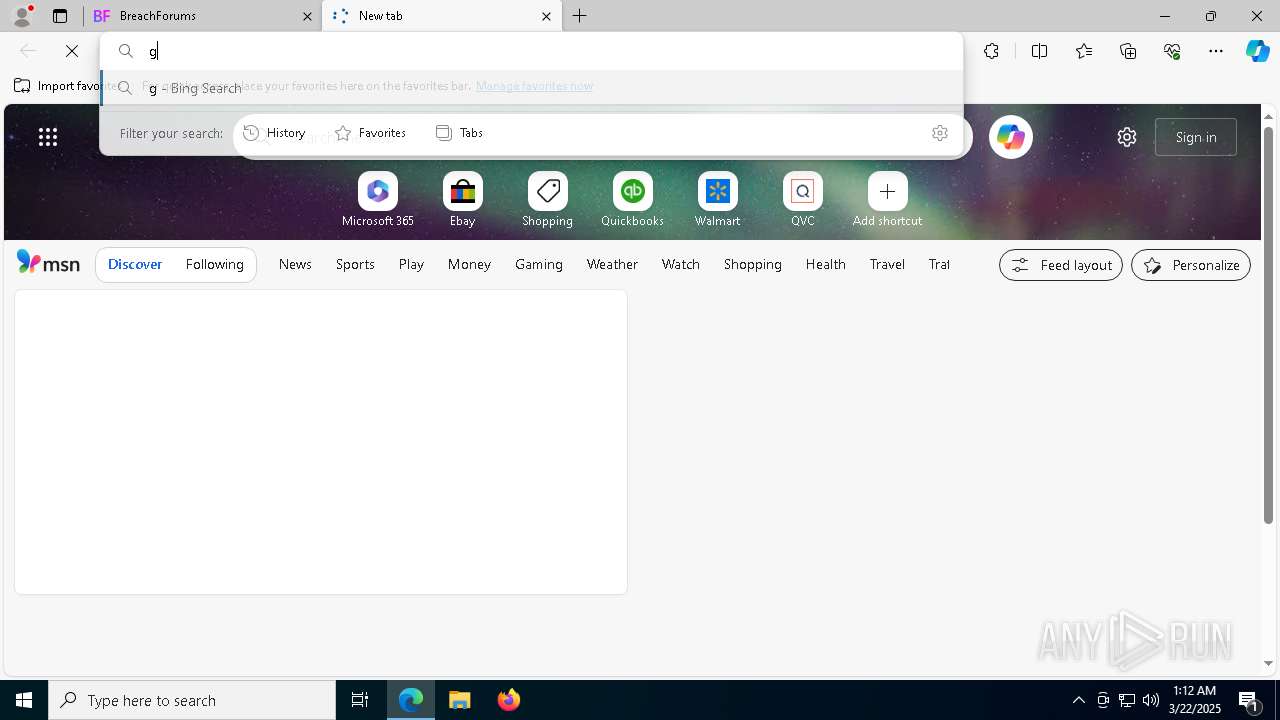The width and height of the screenshot is (1280, 720).
Task: Open the Settings and more menu
Action: click(x=1216, y=51)
